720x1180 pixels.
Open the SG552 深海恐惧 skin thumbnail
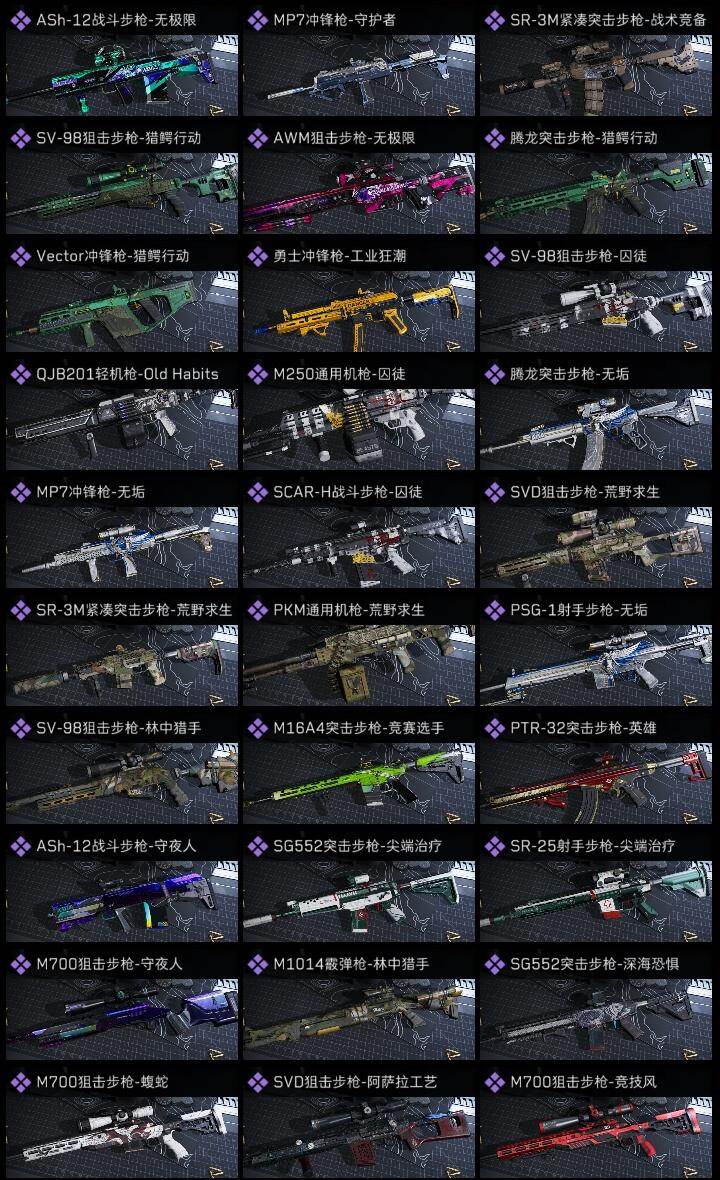click(596, 1020)
